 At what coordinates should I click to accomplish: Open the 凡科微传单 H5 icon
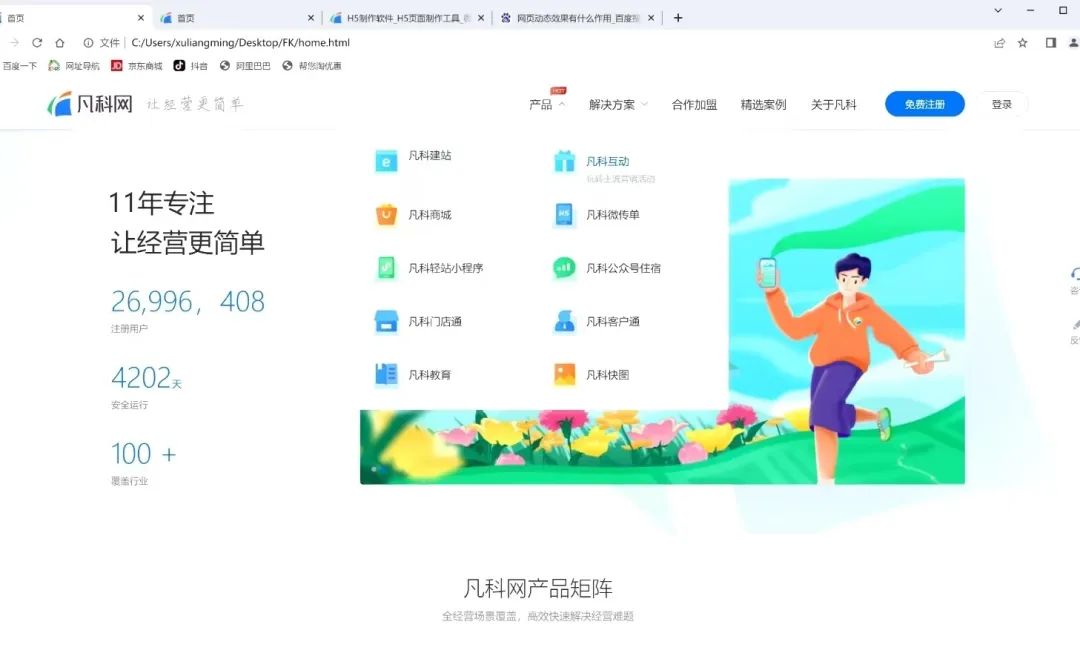pyautogui.click(x=564, y=215)
